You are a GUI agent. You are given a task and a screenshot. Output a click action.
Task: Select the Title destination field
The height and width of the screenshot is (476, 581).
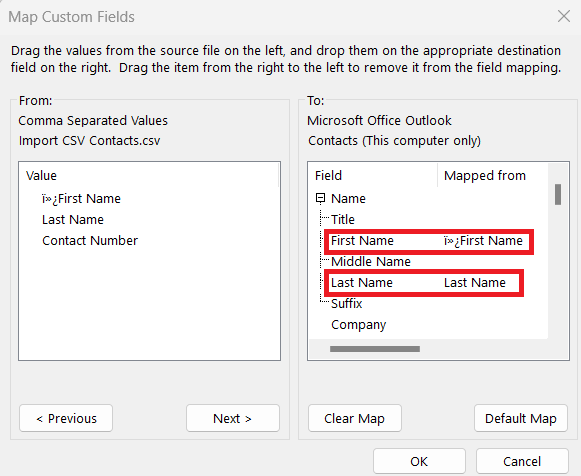click(x=343, y=220)
